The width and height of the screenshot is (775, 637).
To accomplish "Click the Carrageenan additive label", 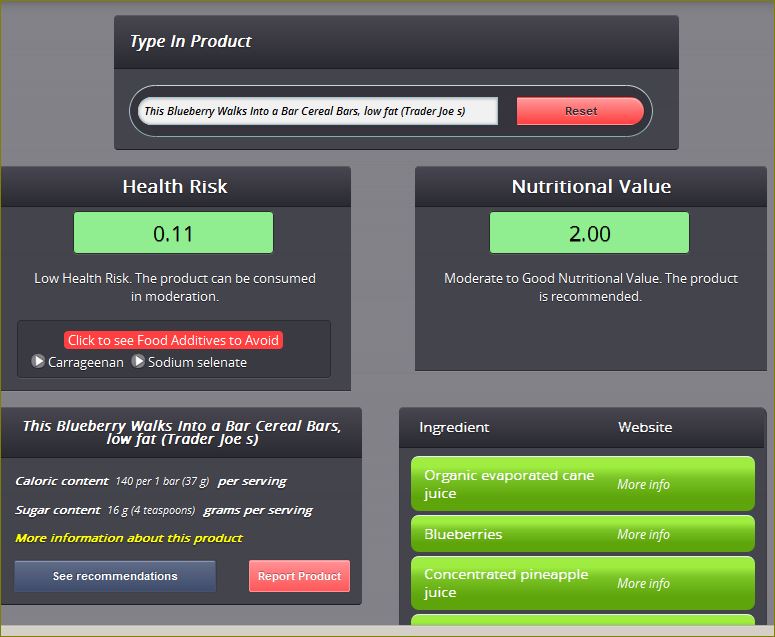I will pyautogui.click(x=86, y=362).
